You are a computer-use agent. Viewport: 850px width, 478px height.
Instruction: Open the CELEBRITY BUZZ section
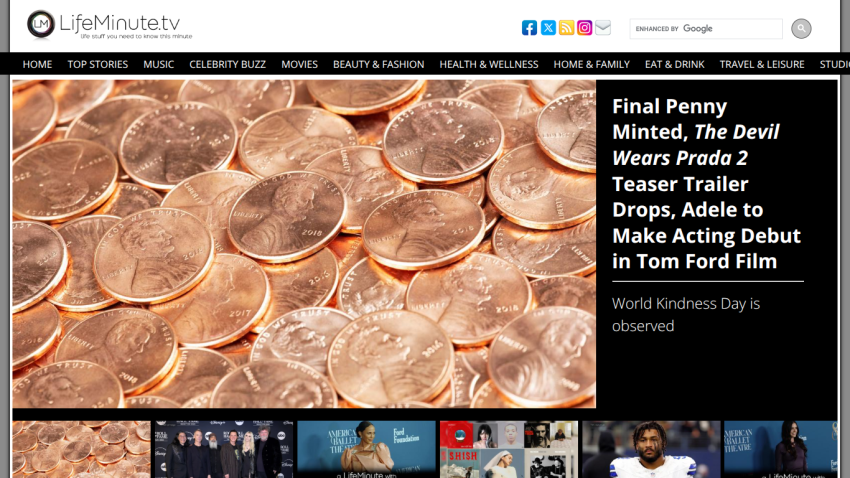(x=228, y=64)
